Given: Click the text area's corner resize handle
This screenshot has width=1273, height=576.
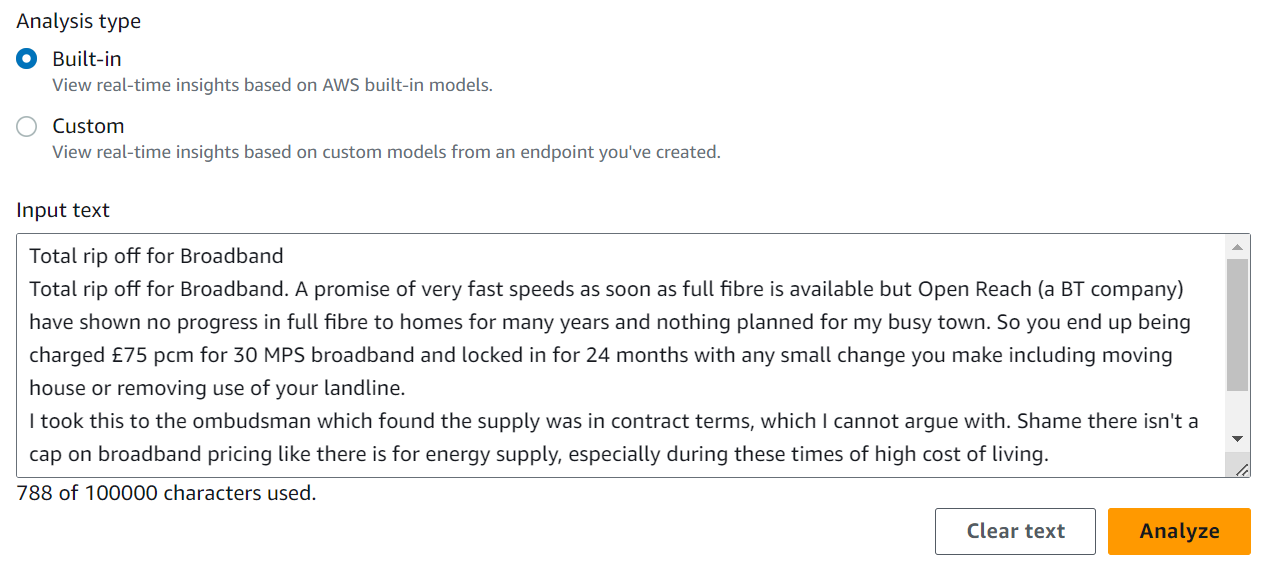Looking at the screenshot, I should click(1241, 467).
